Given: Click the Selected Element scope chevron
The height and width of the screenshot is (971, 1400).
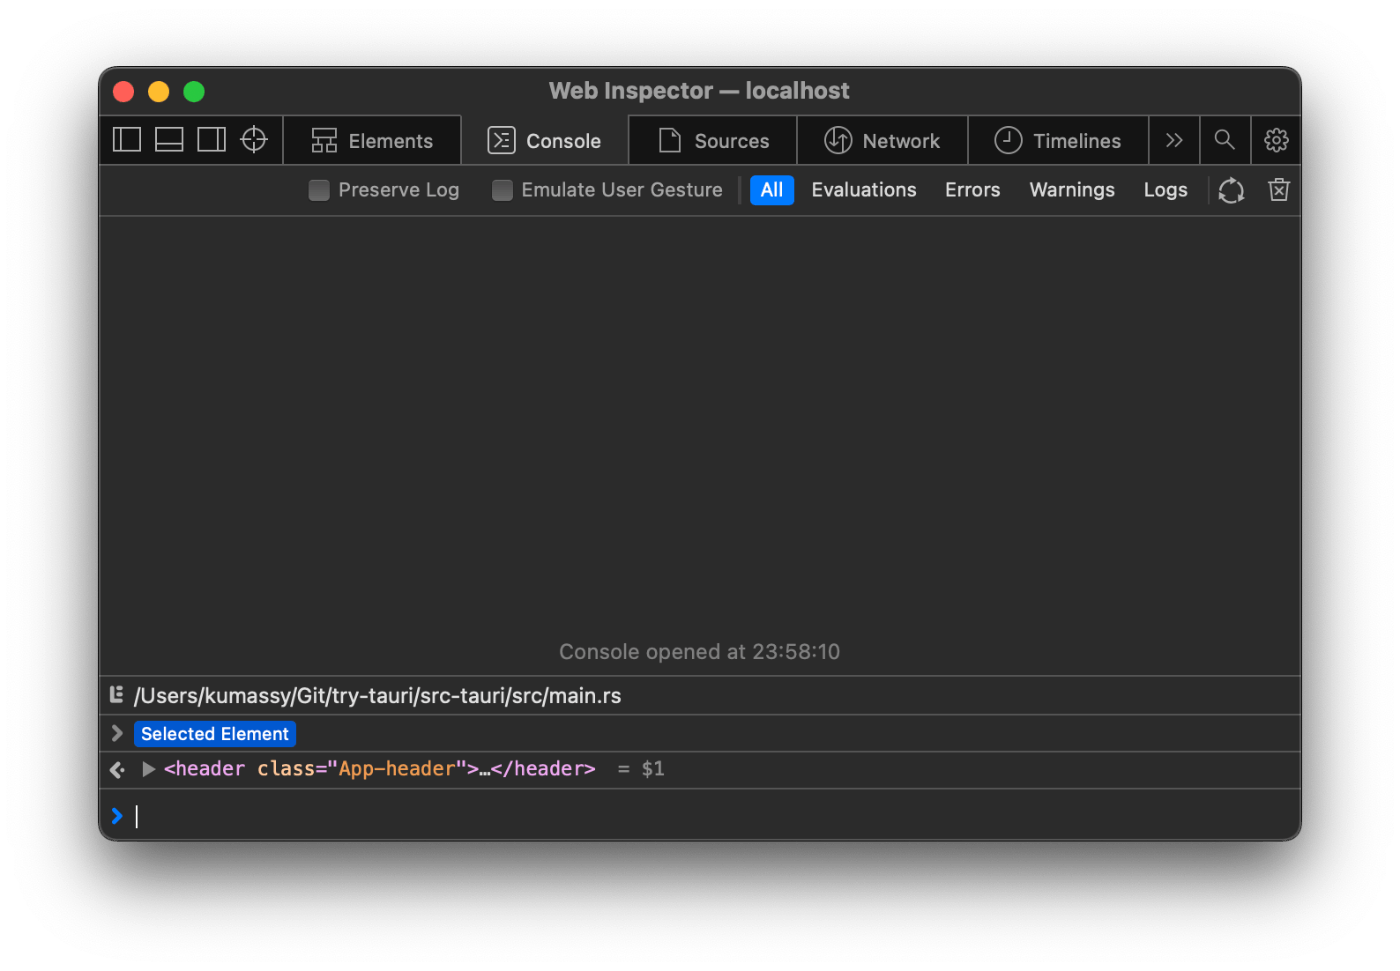Looking at the screenshot, I should pyautogui.click(x=116, y=732).
